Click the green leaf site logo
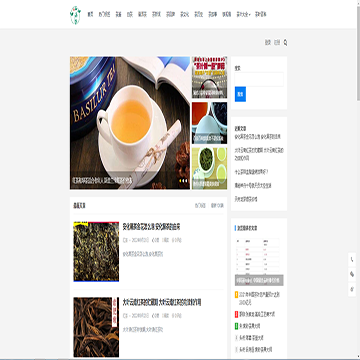Viewport: 360px width, 360px height. (x=75, y=15)
